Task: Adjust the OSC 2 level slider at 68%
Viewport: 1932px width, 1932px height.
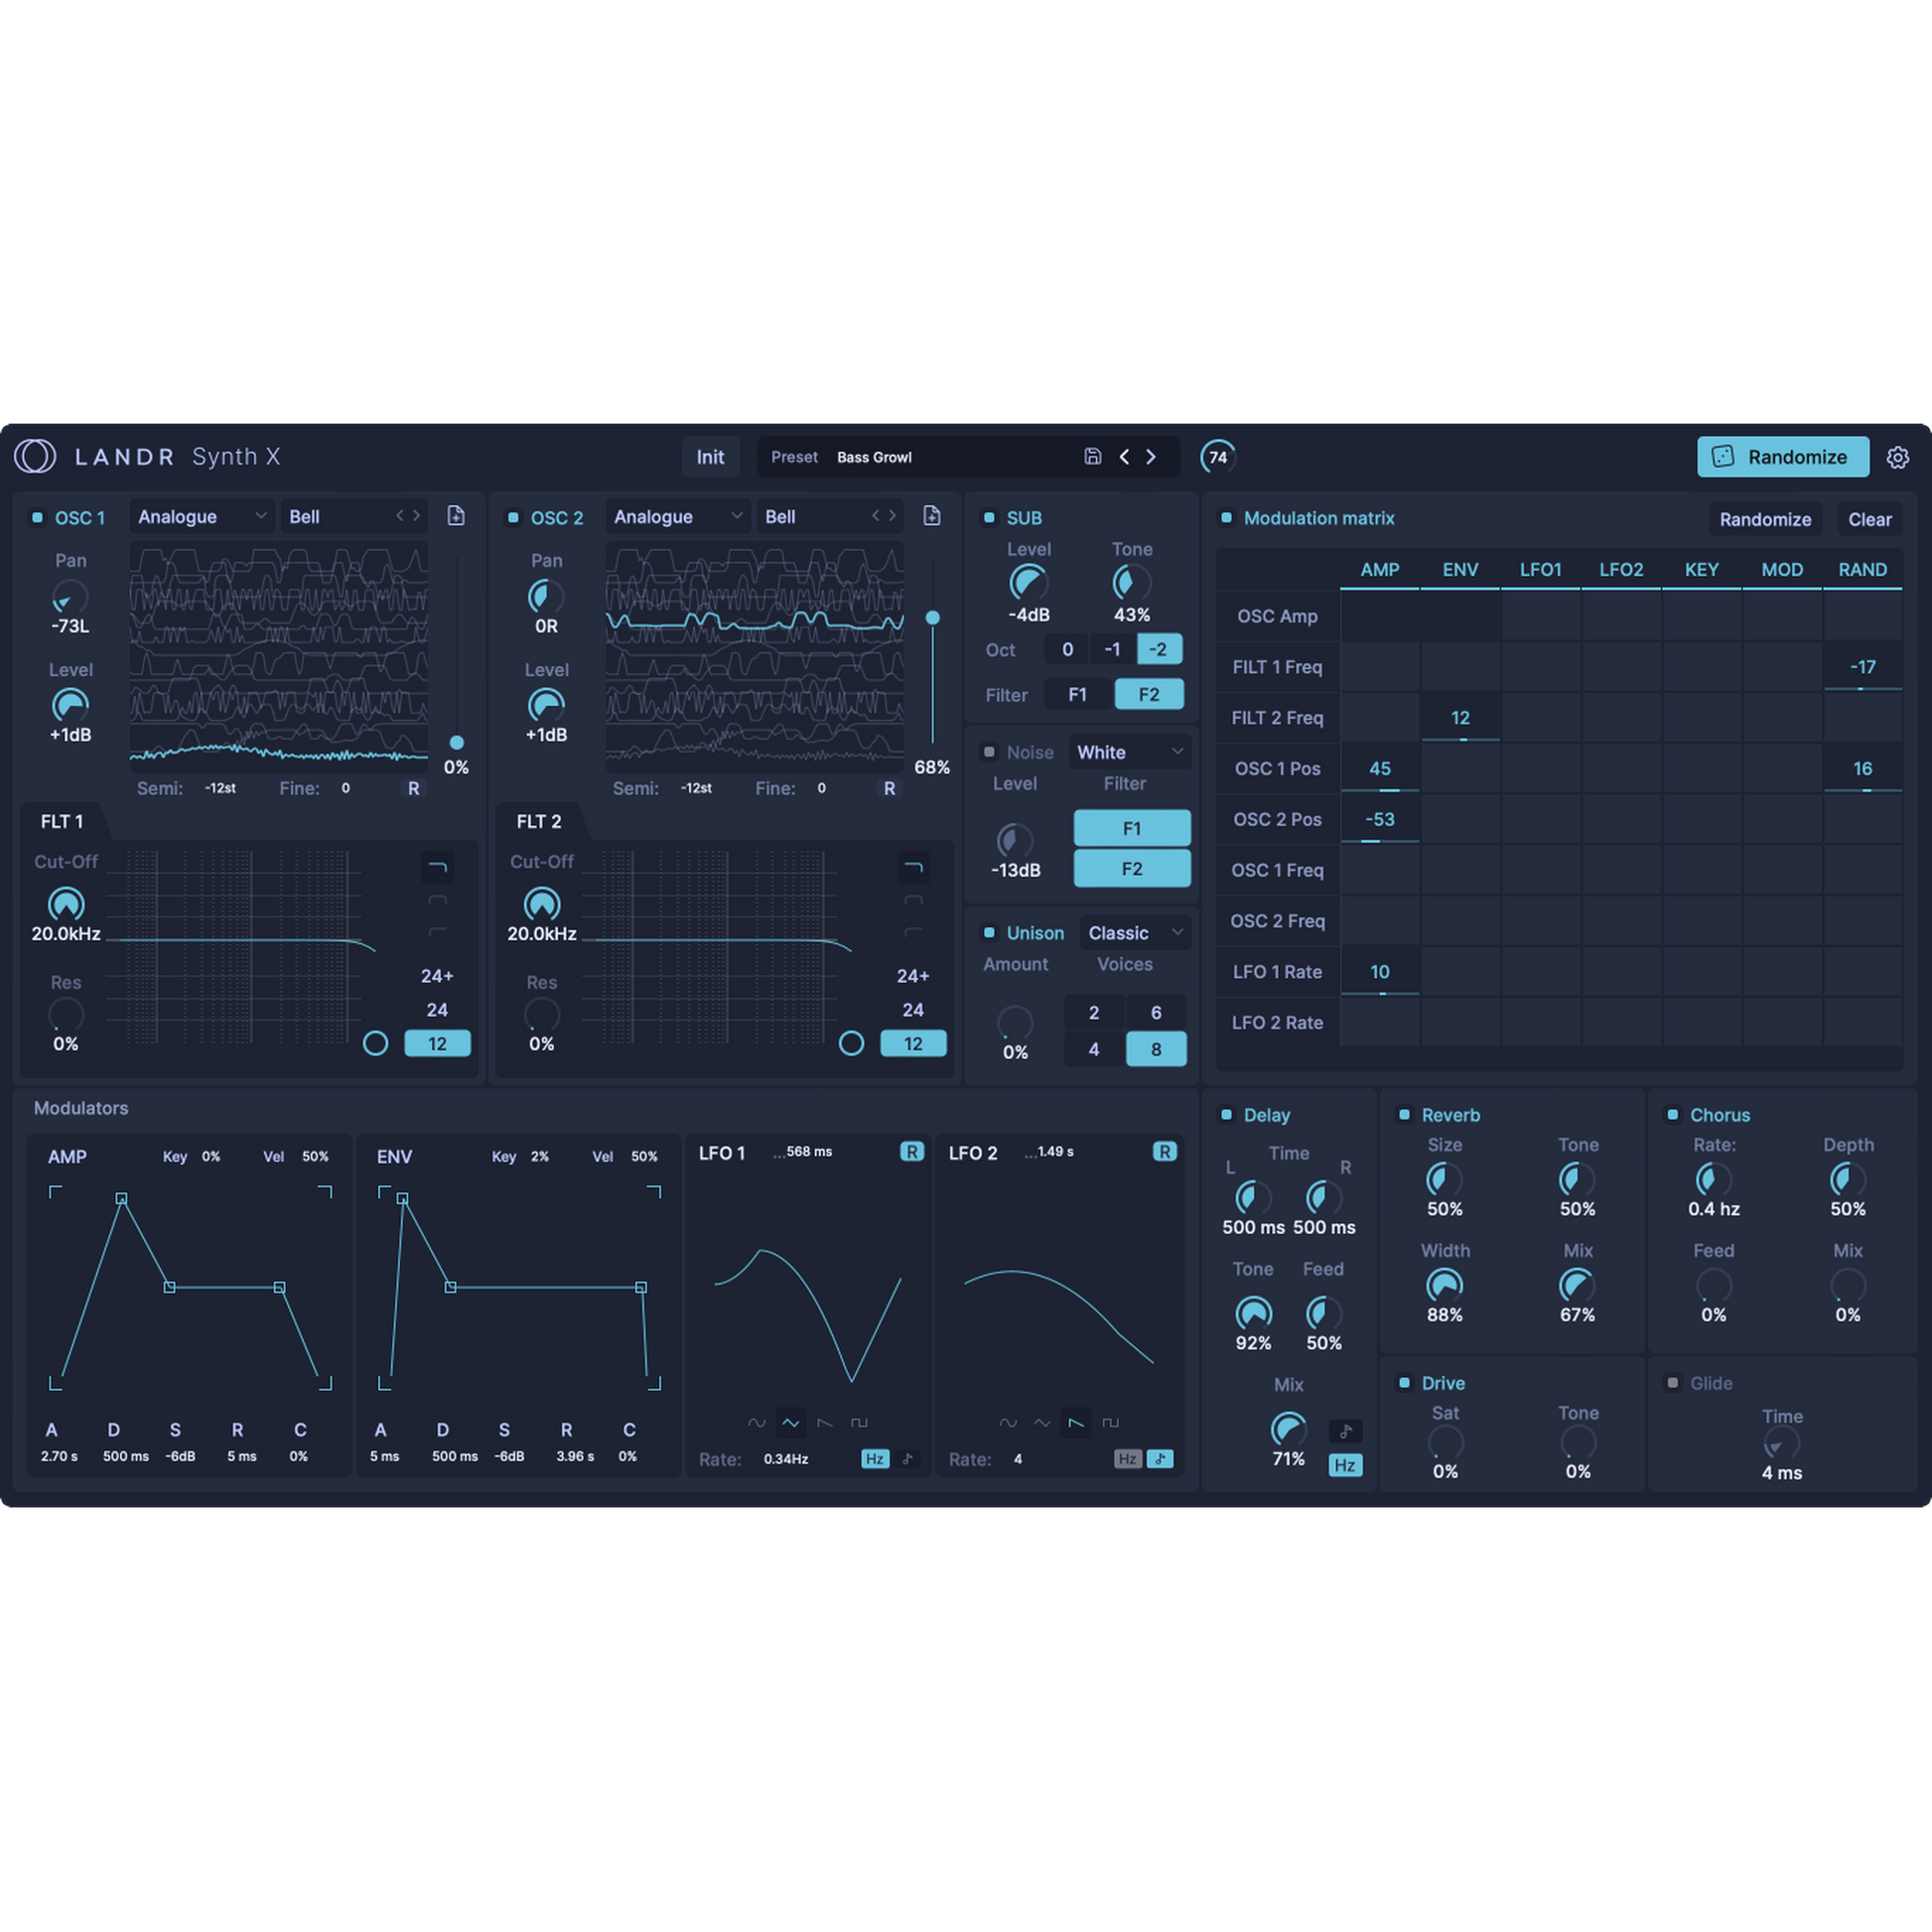Action: 933,618
